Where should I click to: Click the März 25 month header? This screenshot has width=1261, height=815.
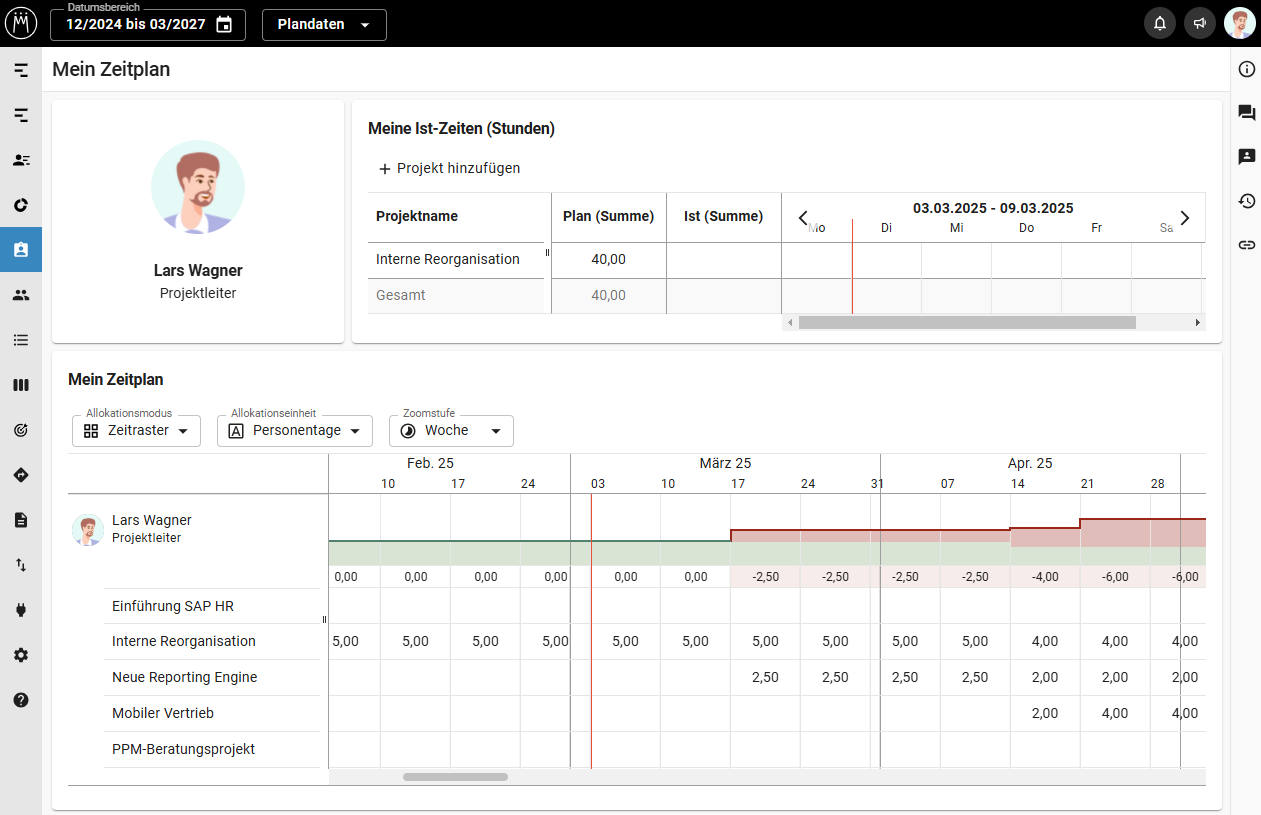[725, 464]
